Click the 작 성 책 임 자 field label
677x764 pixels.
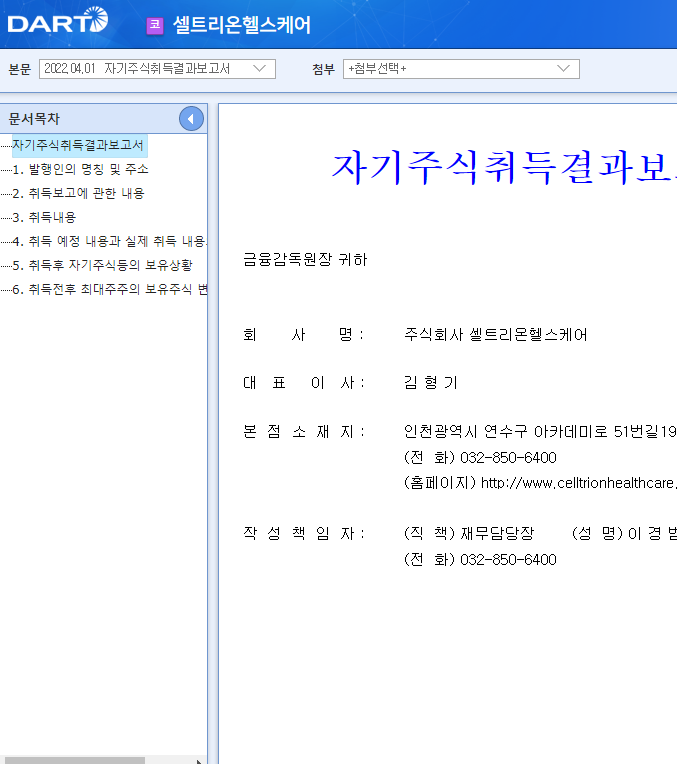click(x=304, y=534)
